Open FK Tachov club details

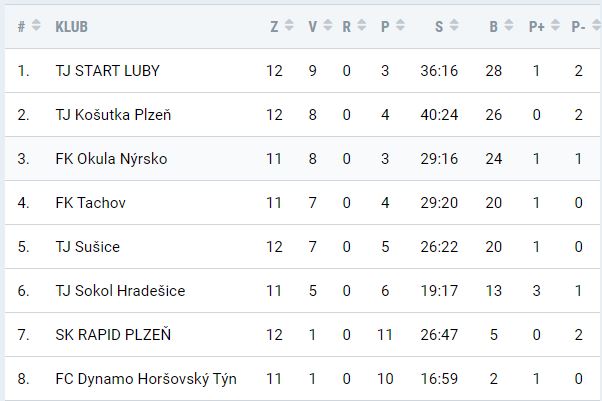tap(90, 203)
